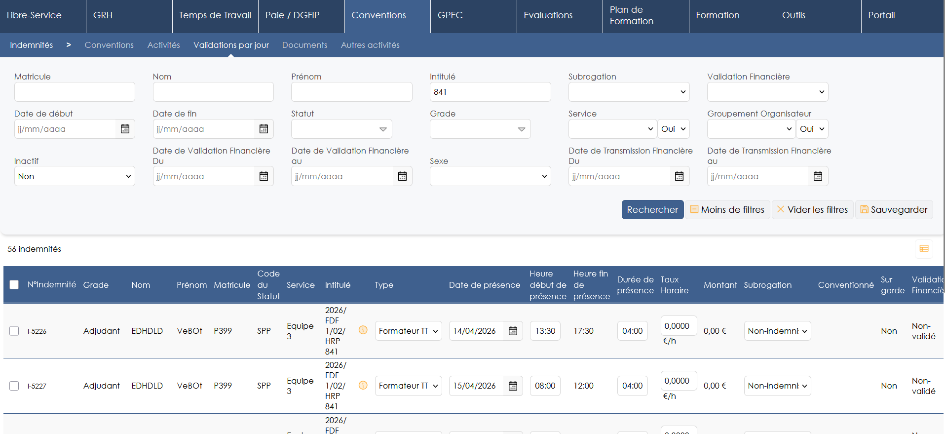Open the Temps de Travail menu

click(x=215, y=16)
